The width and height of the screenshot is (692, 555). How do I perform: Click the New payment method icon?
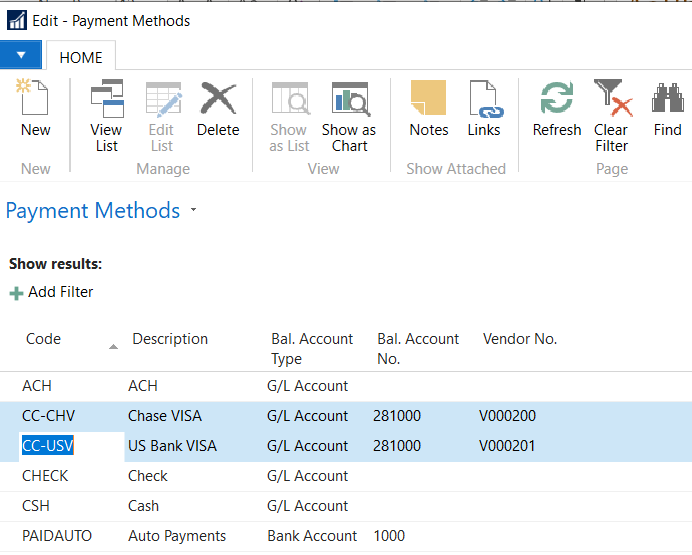pyautogui.click(x=35, y=101)
